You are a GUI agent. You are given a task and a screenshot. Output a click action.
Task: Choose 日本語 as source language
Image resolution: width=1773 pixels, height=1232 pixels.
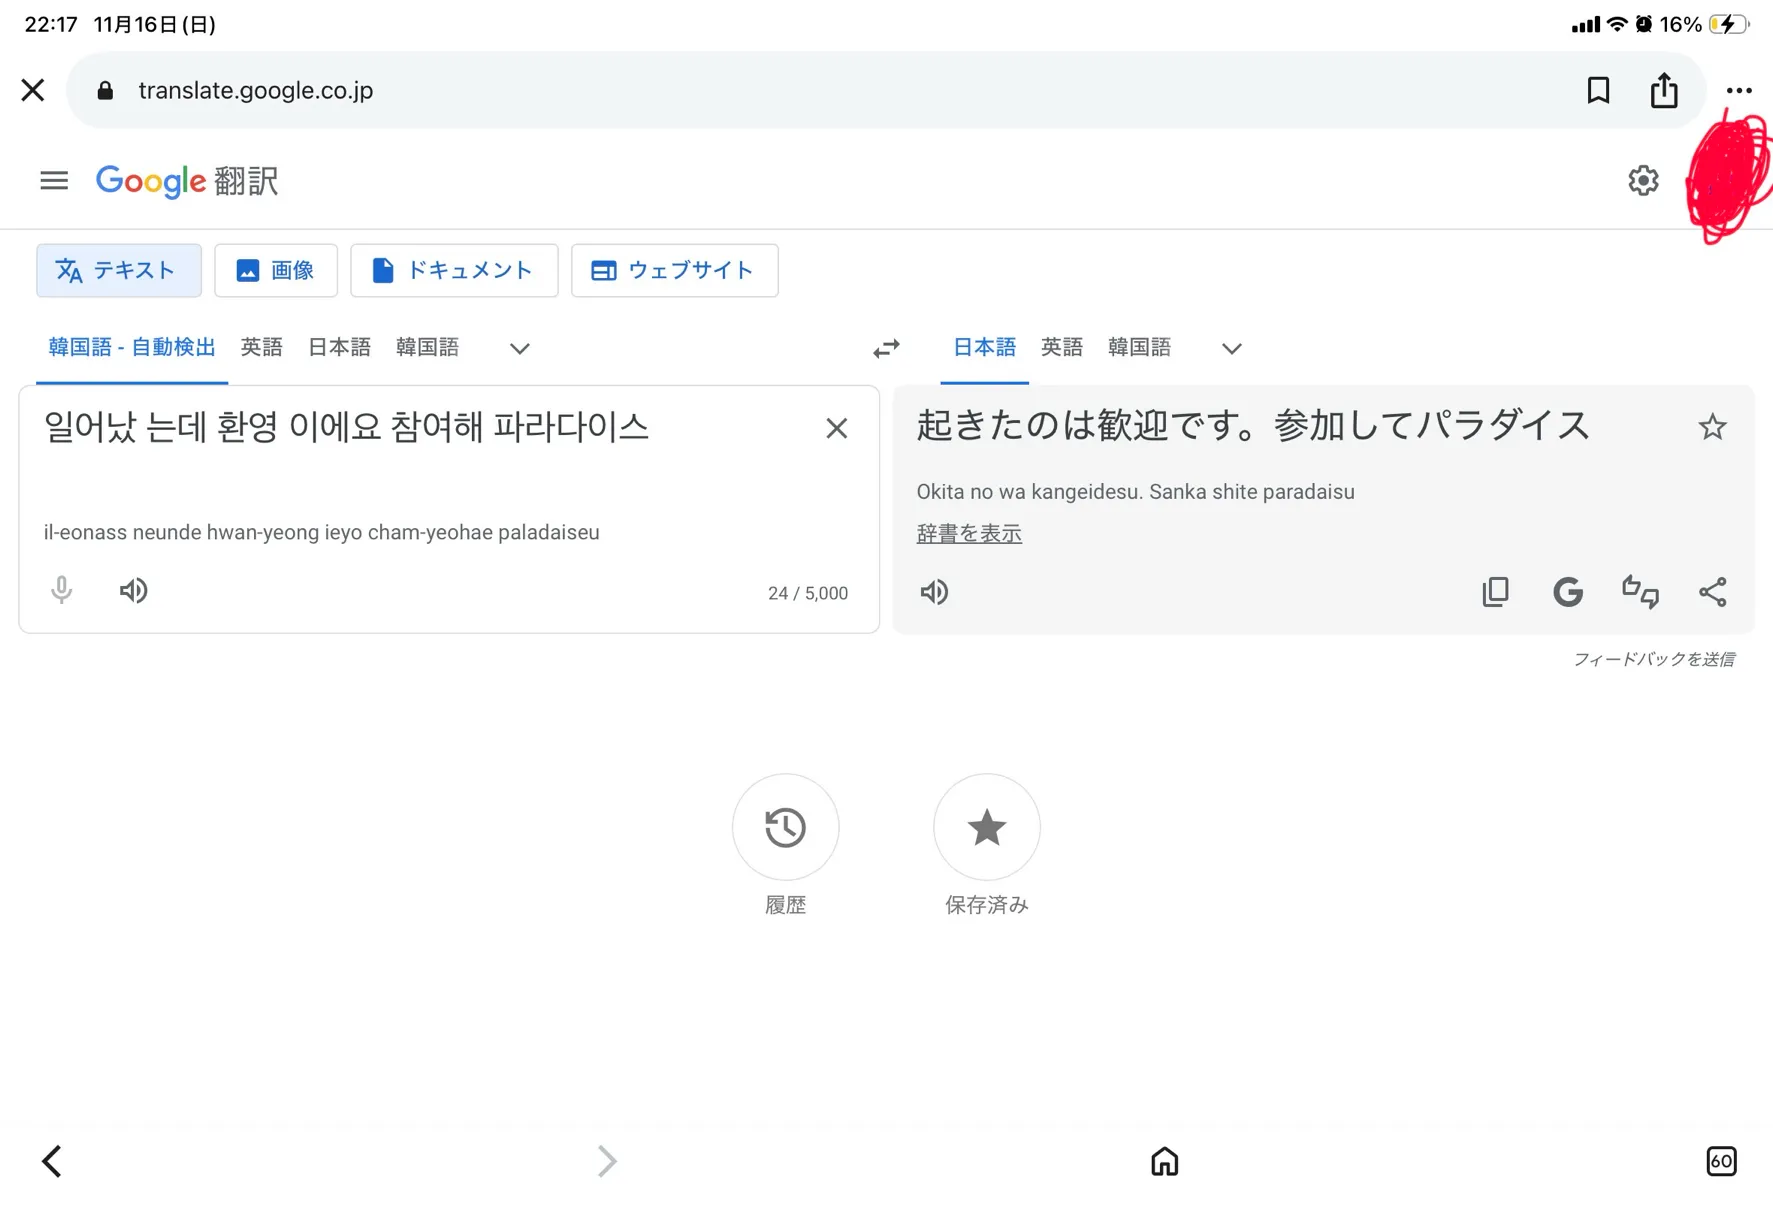[339, 347]
